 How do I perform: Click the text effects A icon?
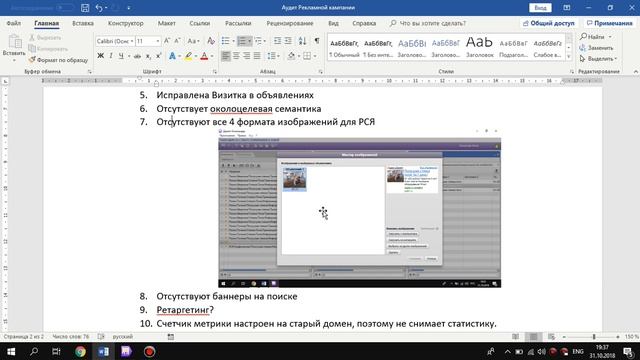(172, 56)
